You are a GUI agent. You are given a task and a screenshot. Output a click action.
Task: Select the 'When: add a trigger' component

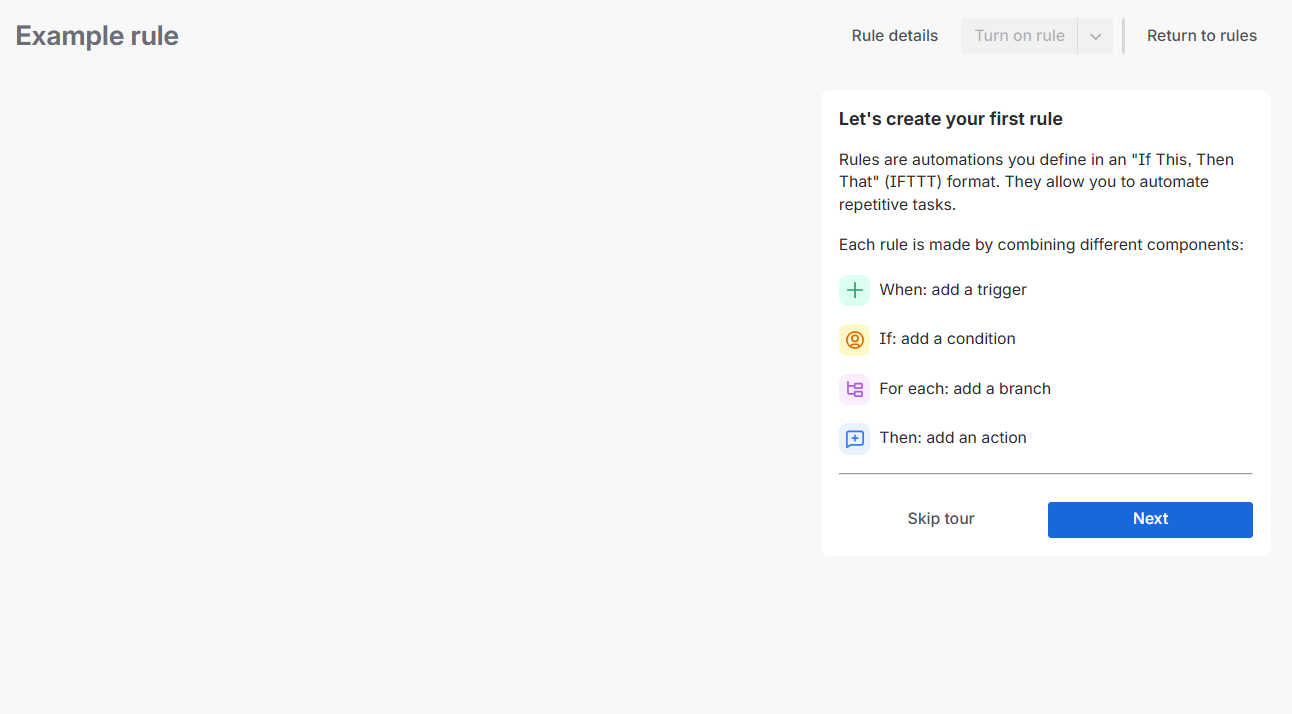click(x=952, y=290)
